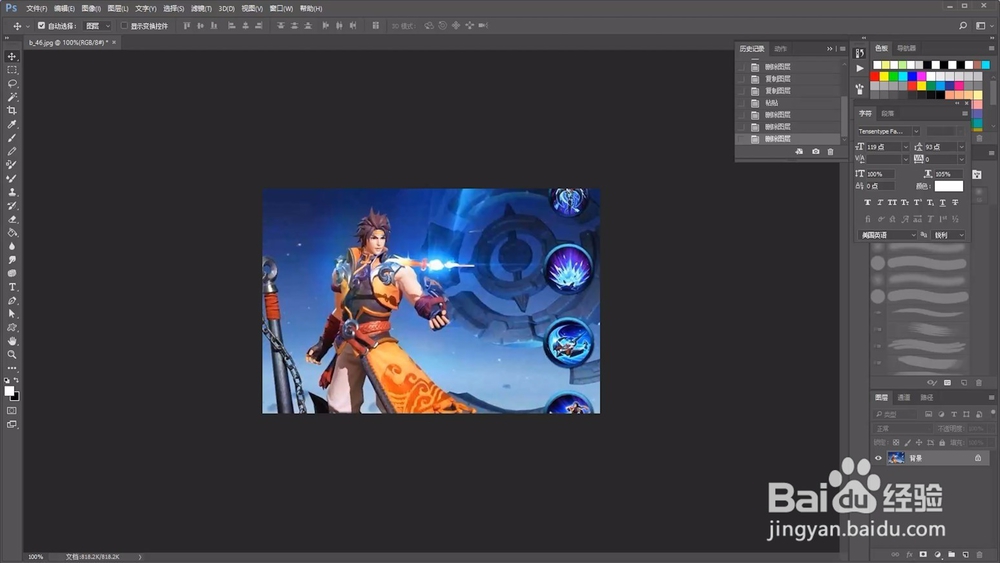The image size is (1000, 563).
Task: Select the Move tool in the toolbox
Action: (11, 57)
